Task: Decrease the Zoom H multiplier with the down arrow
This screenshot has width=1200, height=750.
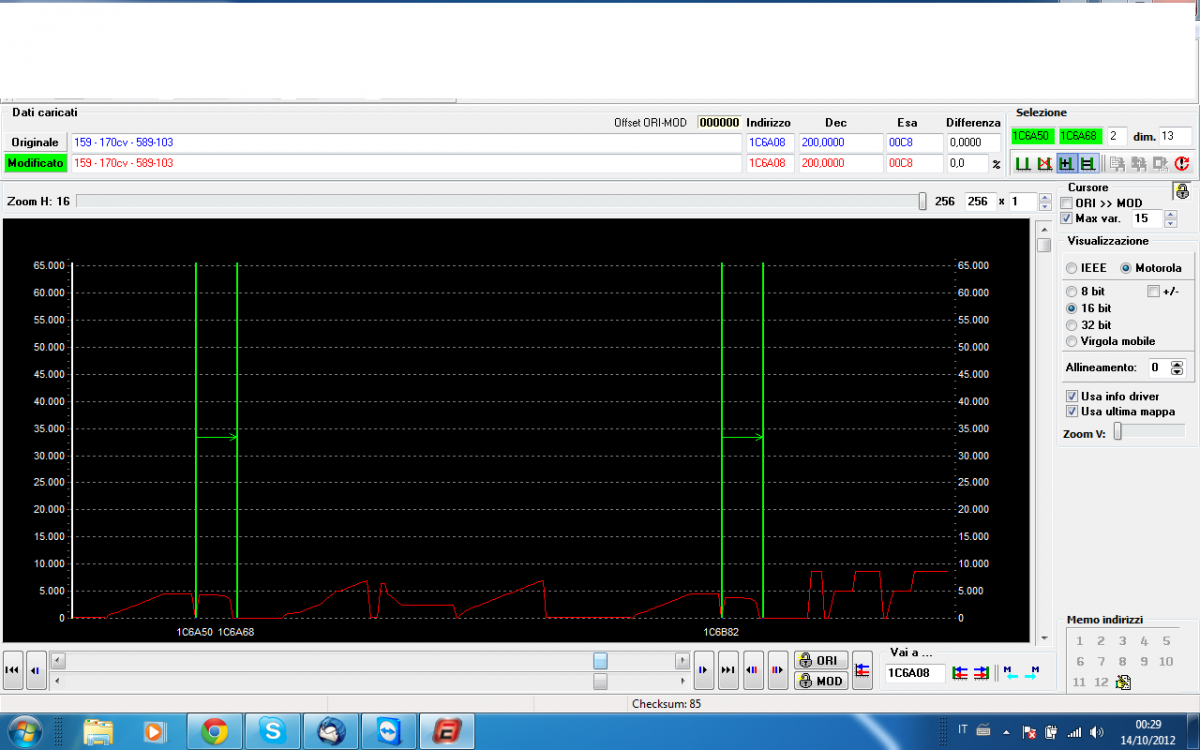Action: [x=1045, y=206]
